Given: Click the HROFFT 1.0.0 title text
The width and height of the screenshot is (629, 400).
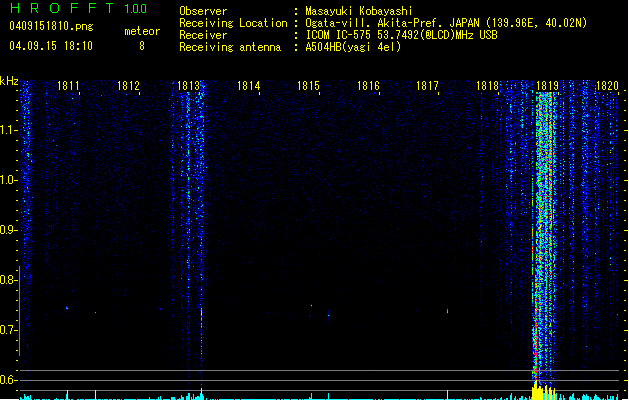Looking at the screenshot, I should [x=78, y=8].
